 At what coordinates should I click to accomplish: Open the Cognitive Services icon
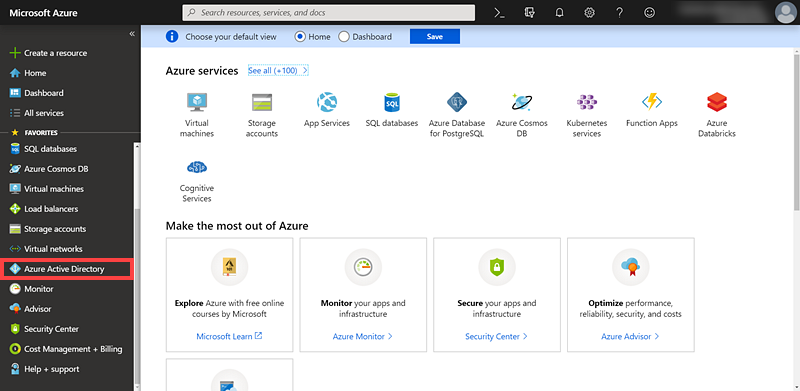click(x=197, y=167)
